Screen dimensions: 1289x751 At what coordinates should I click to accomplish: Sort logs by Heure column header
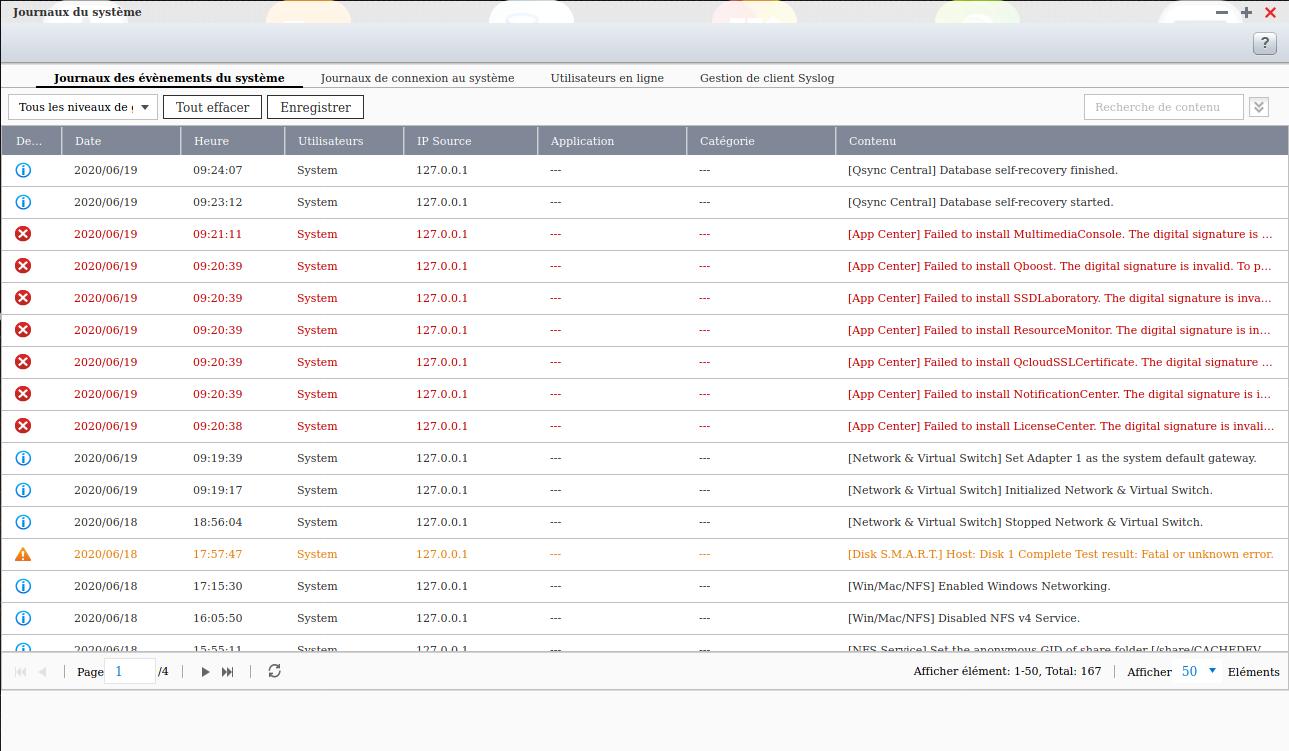[211, 141]
